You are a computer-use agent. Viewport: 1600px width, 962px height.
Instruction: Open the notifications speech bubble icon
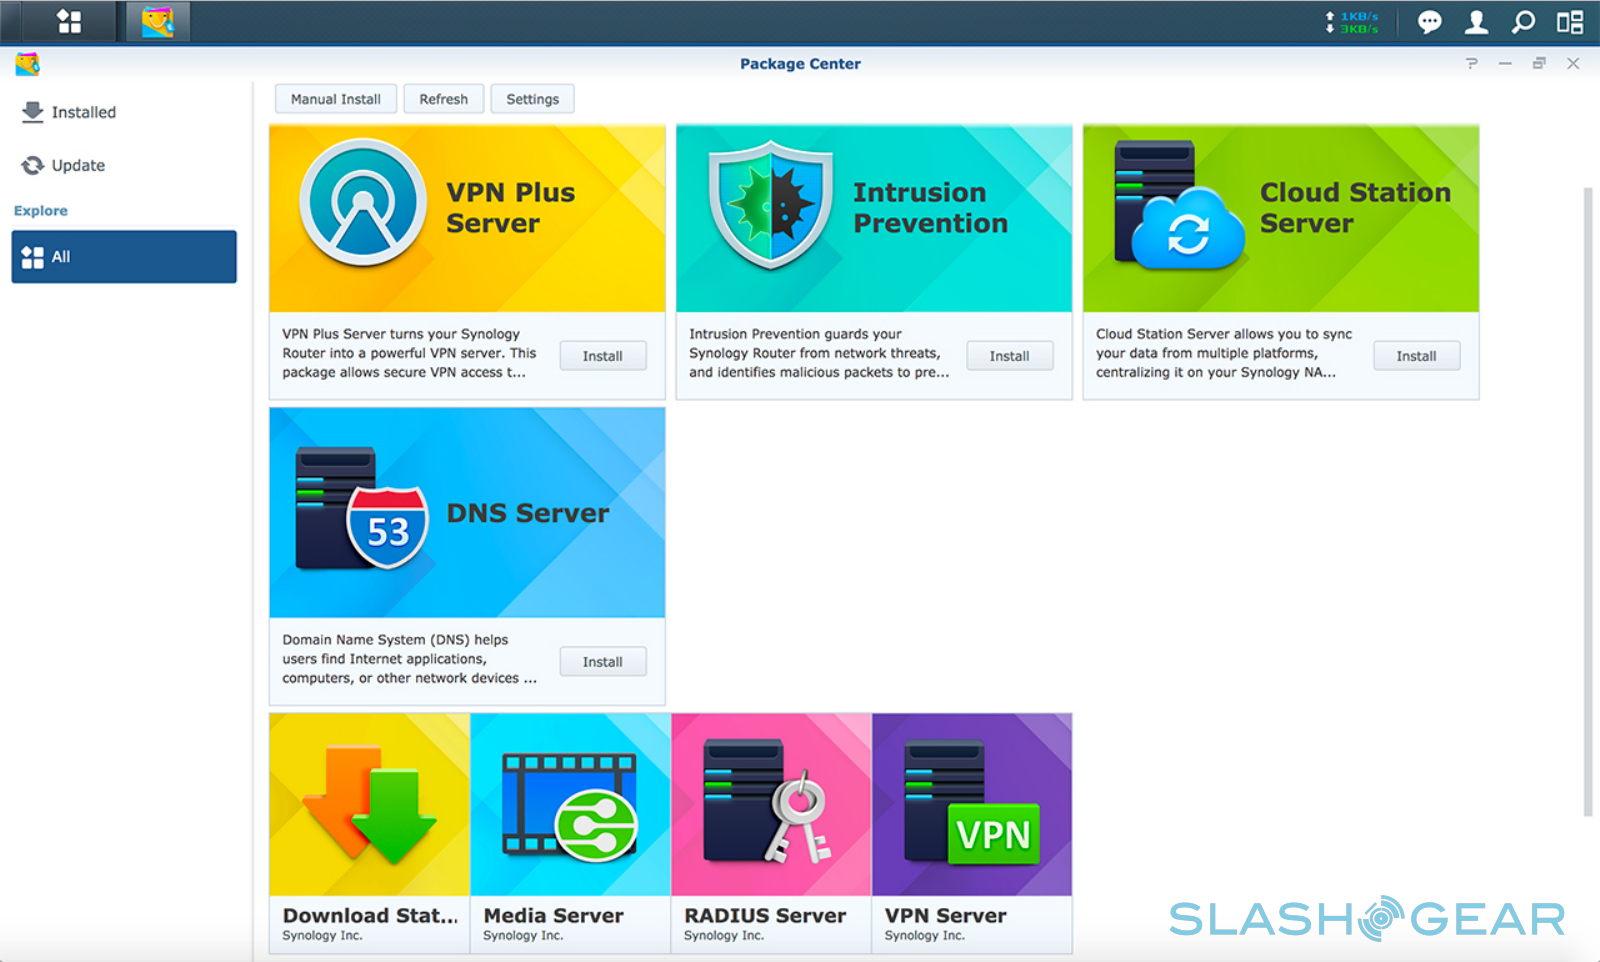pos(1430,22)
